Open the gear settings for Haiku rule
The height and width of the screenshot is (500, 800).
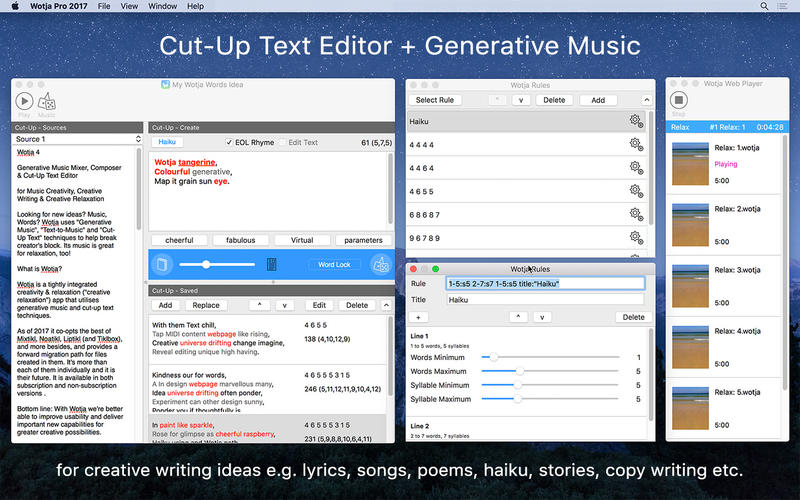coord(636,121)
